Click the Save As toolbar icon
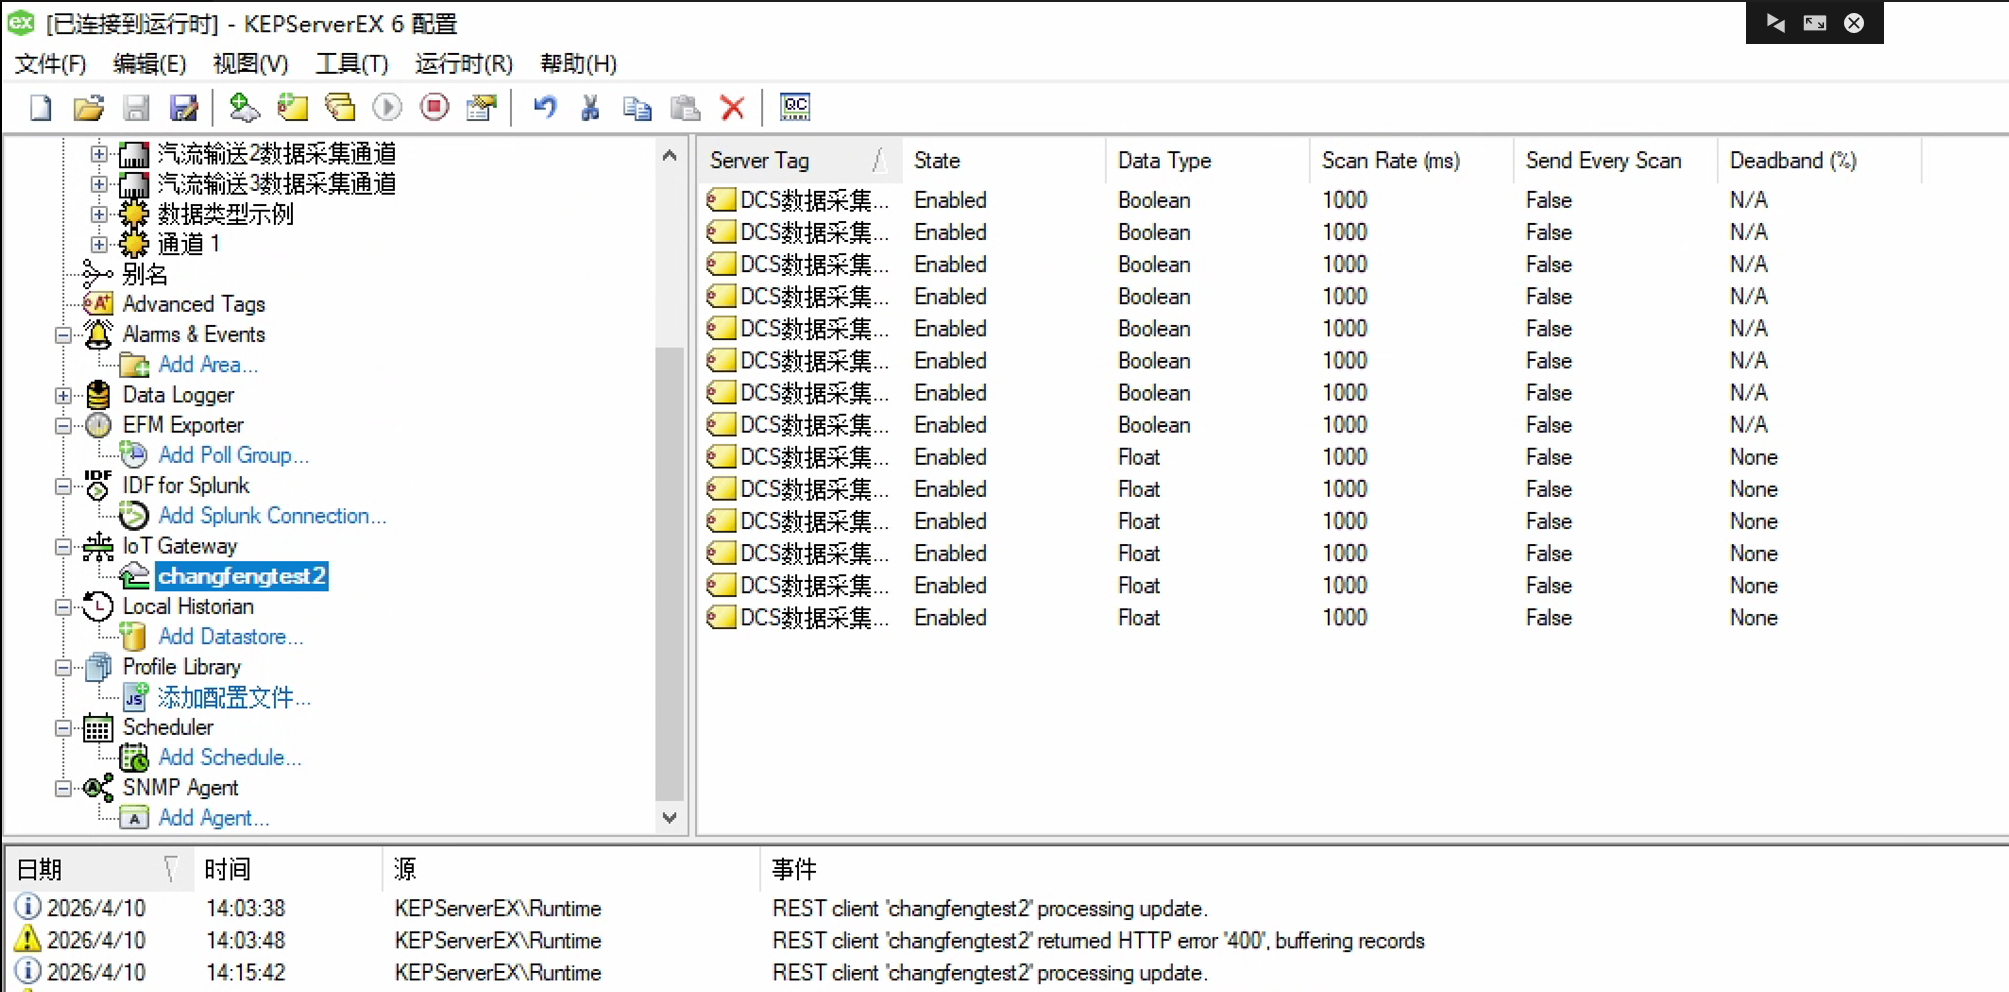Viewport: 2009px width, 992px height. 184,107
